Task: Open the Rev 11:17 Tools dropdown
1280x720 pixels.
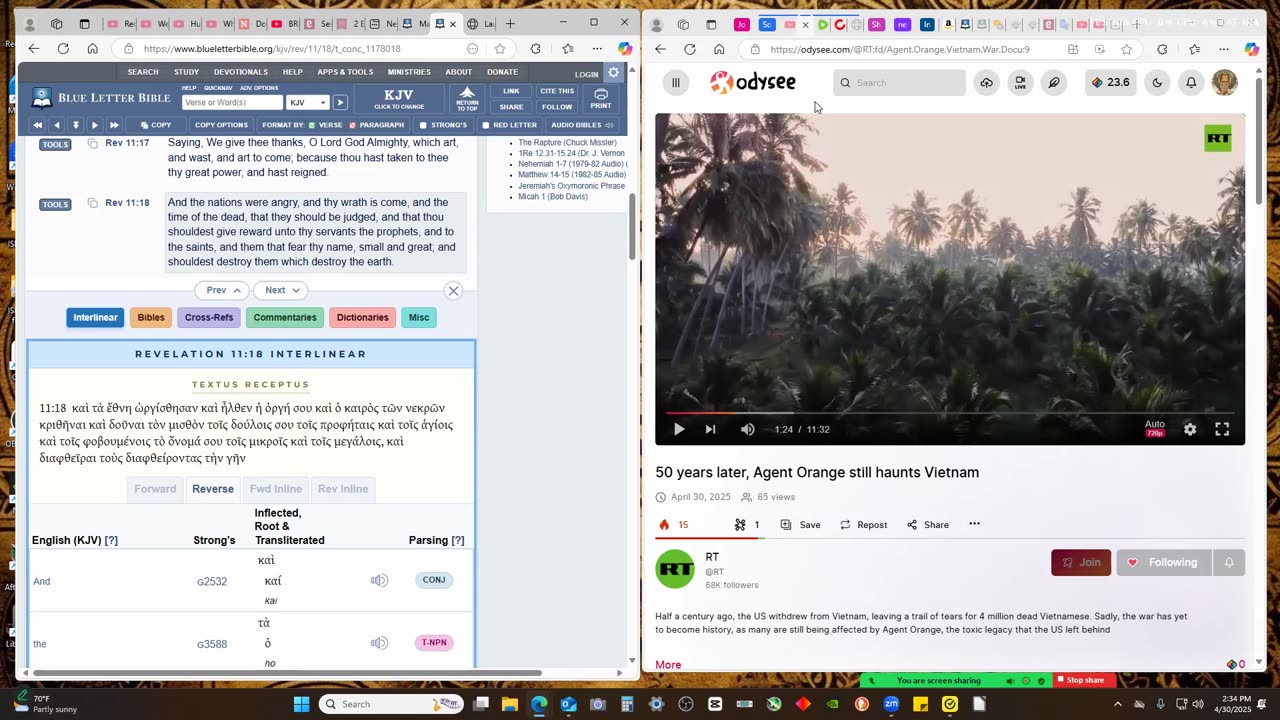Action: click(x=55, y=144)
